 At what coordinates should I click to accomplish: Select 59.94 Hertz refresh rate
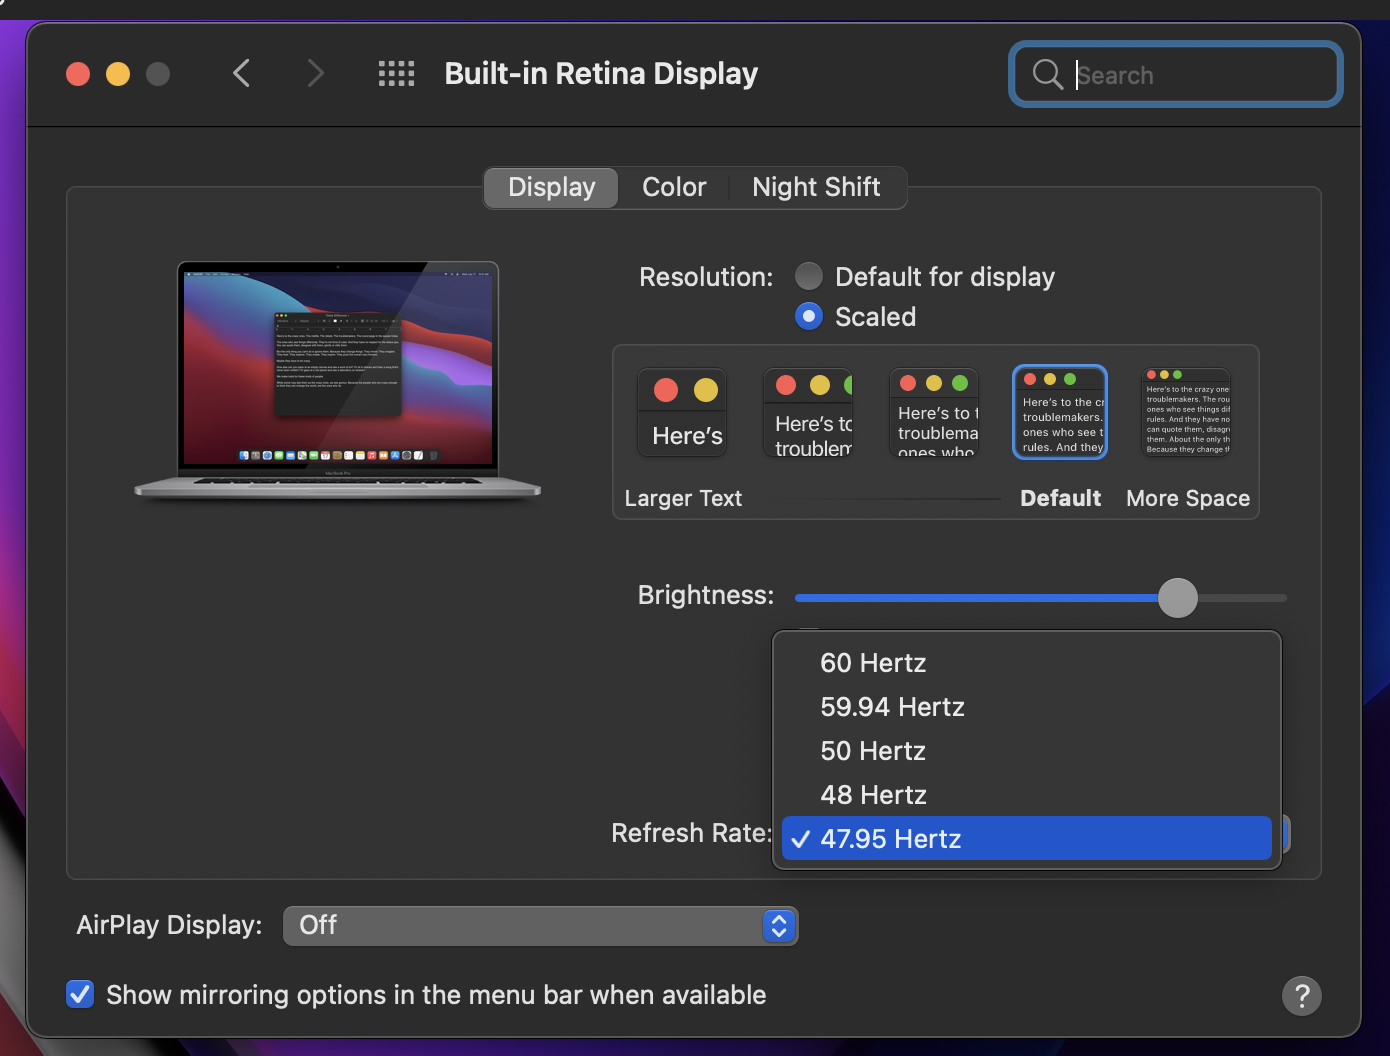click(1027, 707)
